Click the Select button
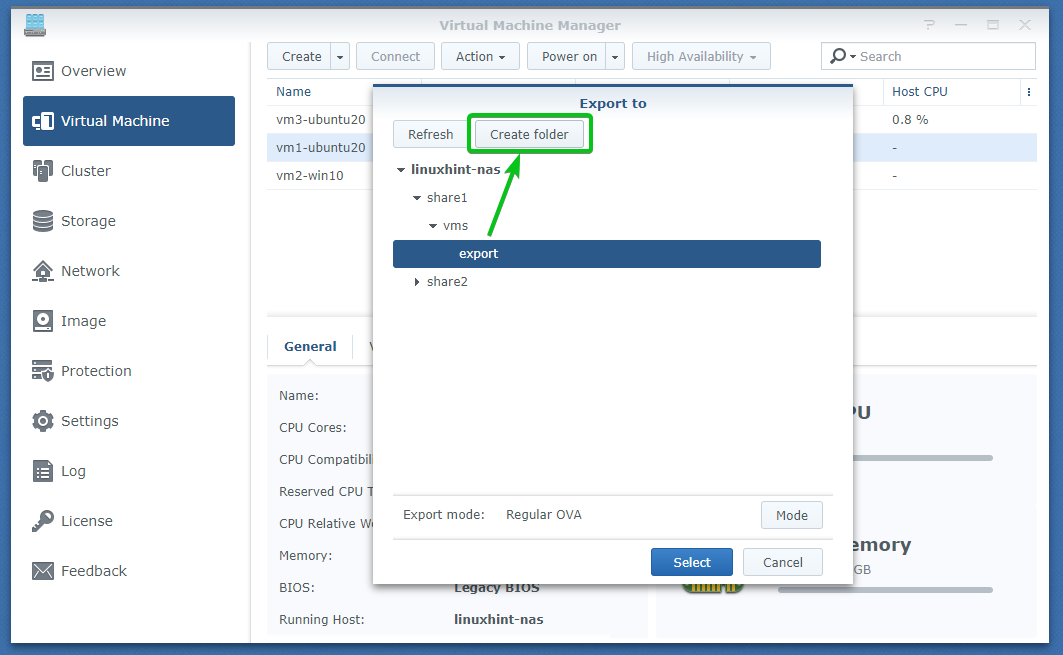The height and width of the screenshot is (655, 1063). tap(691, 562)
